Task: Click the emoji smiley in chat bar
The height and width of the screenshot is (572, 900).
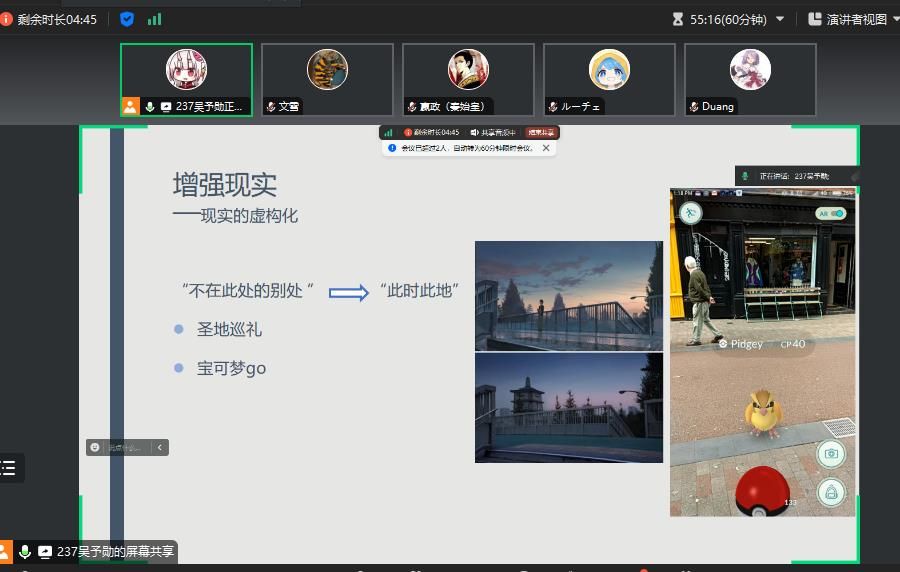Action: (95, 447)
